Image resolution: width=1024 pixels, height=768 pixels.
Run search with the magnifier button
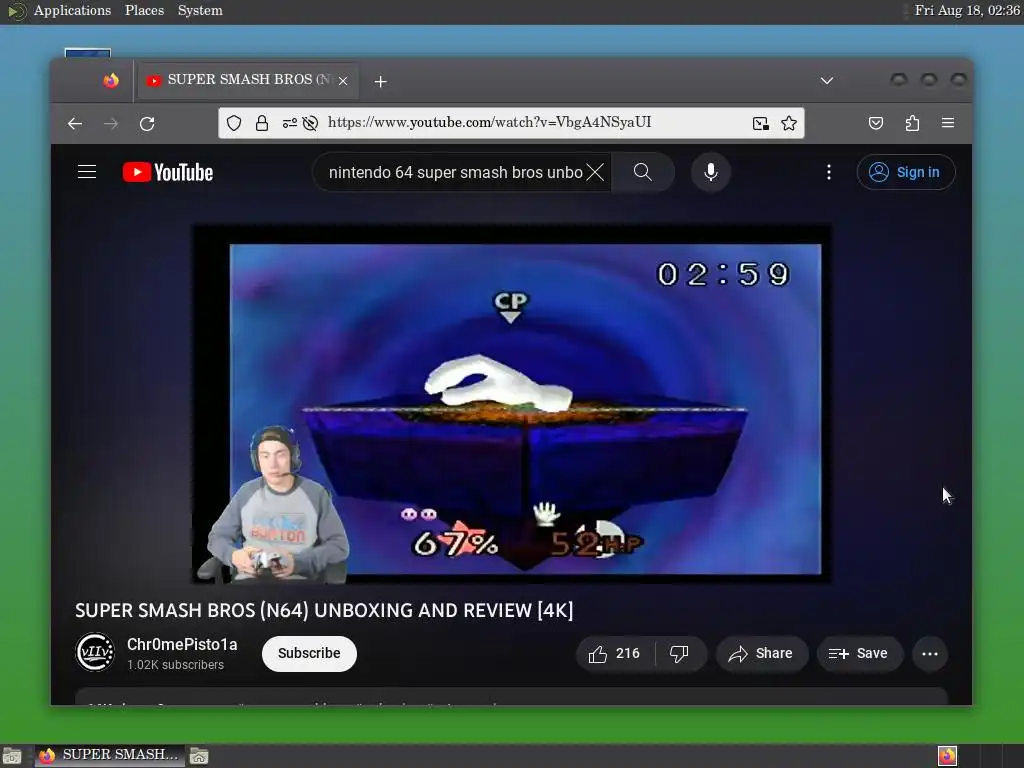[643, 172]
